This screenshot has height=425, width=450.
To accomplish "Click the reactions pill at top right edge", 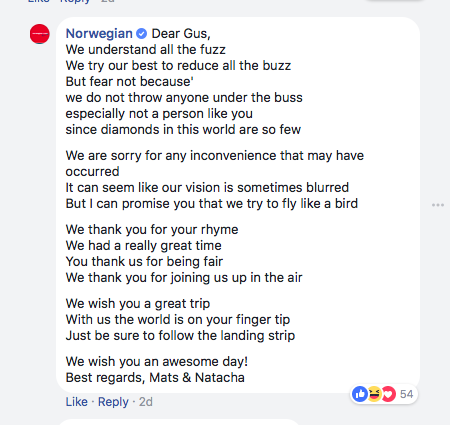I will (395, 1).
